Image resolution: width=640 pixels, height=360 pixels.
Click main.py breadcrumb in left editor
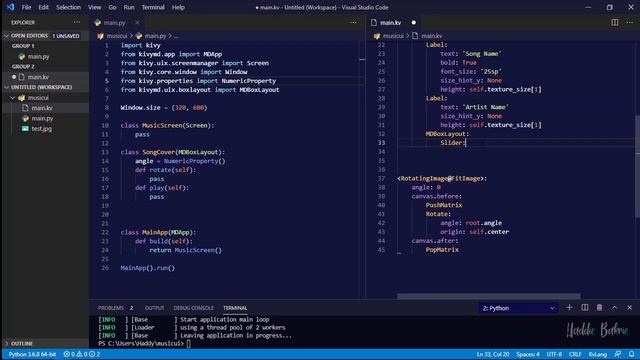coord(156,36)
